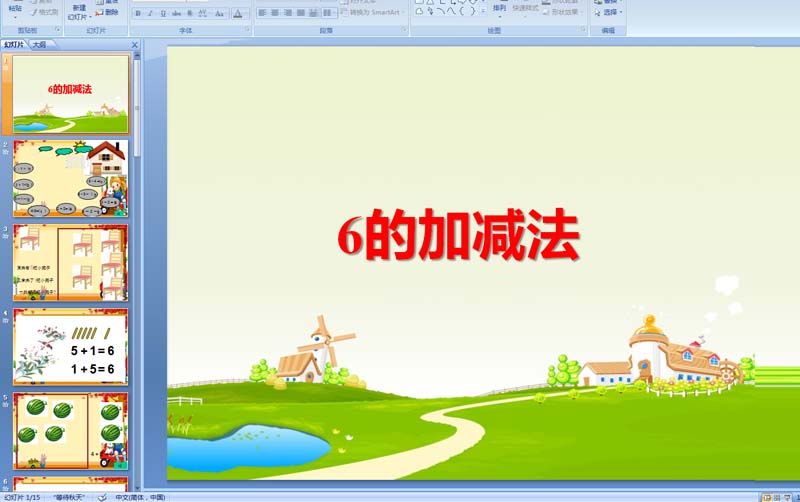
Task: Open the columns button in the paragraph group
Action: click(328, 12)
